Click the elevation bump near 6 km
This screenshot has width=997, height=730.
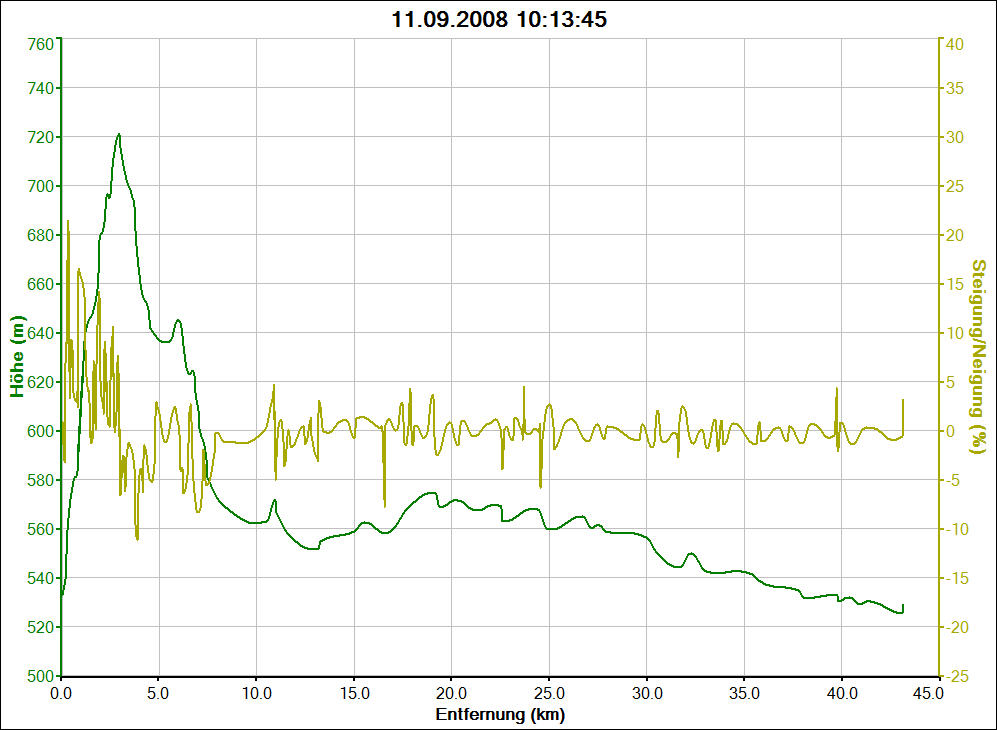178,320
